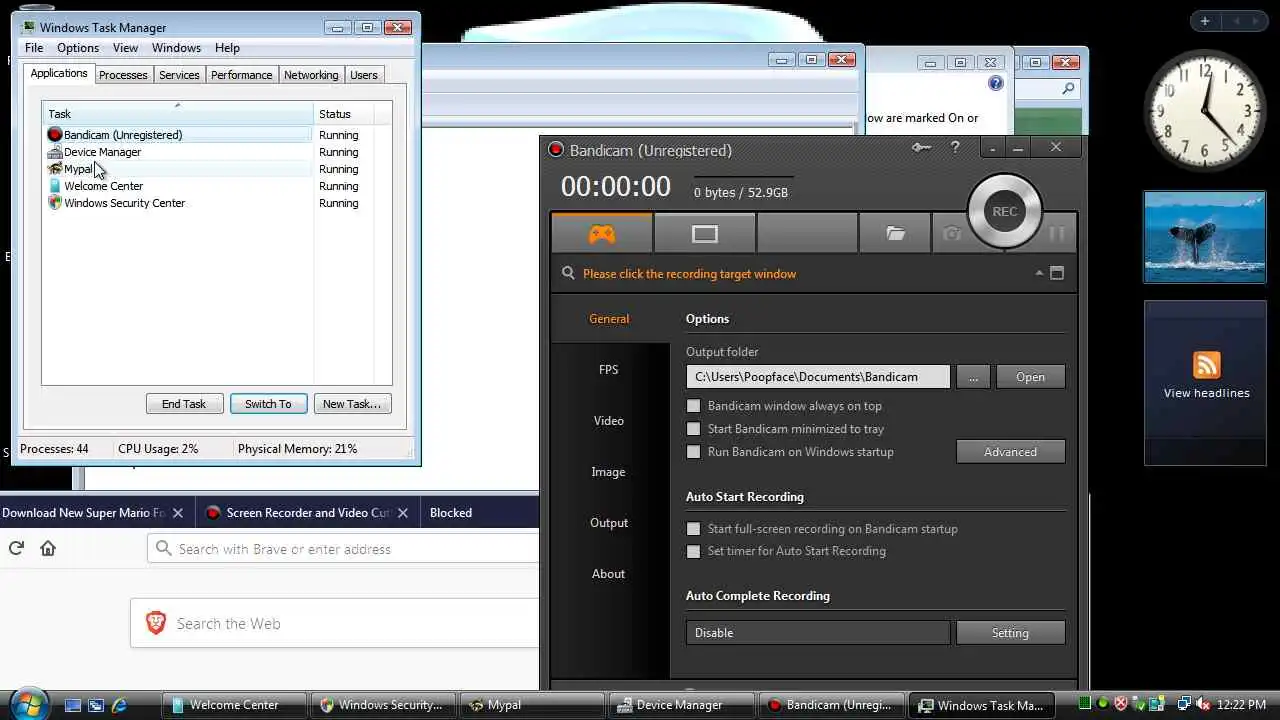Viewport: 1280px width, 720px height.
Task: Switch to Task Manager Services tab
Action: tap(179, 75)
